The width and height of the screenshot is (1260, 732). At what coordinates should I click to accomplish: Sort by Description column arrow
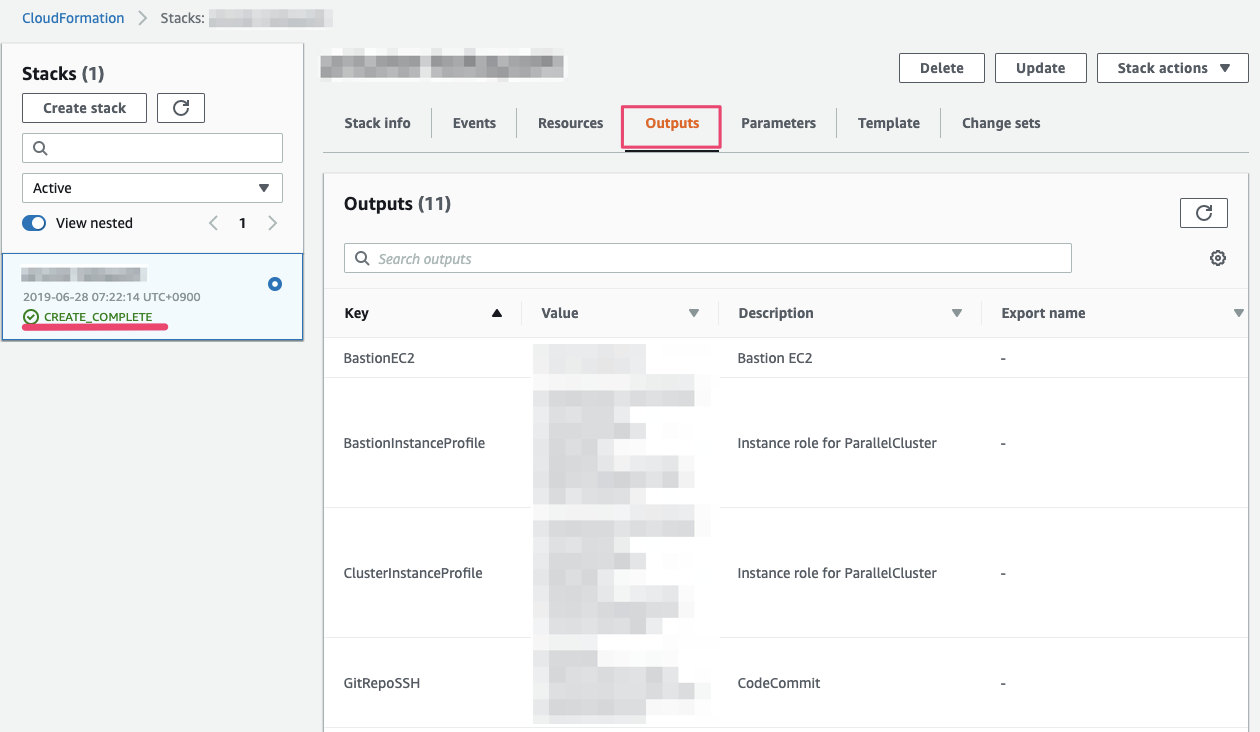(x=957, y=313)
